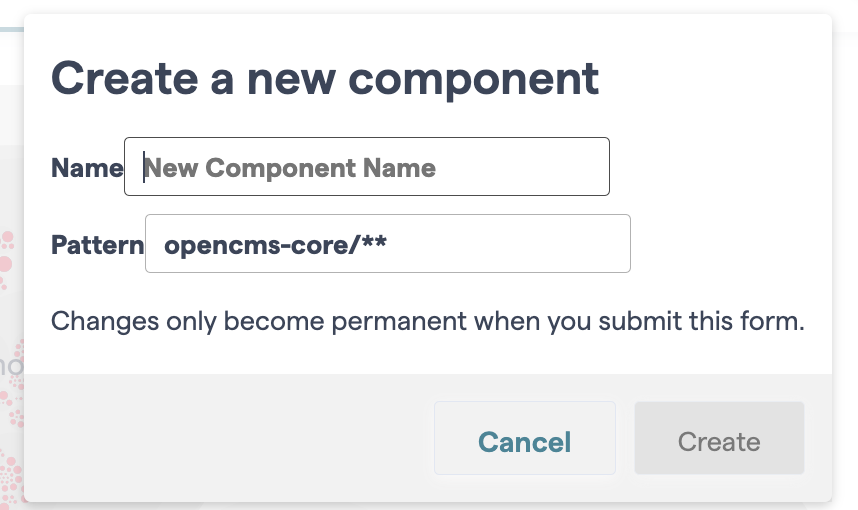Click the "Create a new component" heading
This screenshot has height=510, width=858.
click(324, 78)
